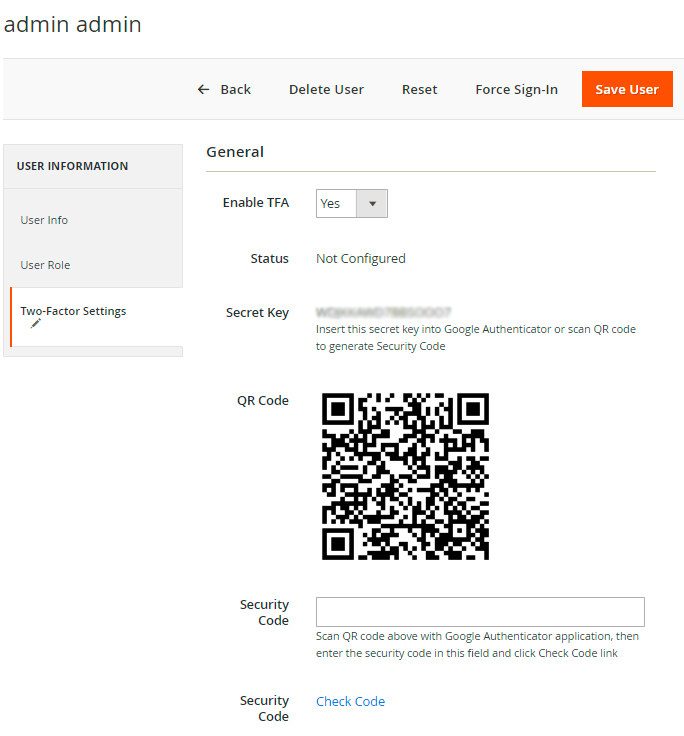
Task: Click the blurred Secret Key value
Action: tap(384, 312)
